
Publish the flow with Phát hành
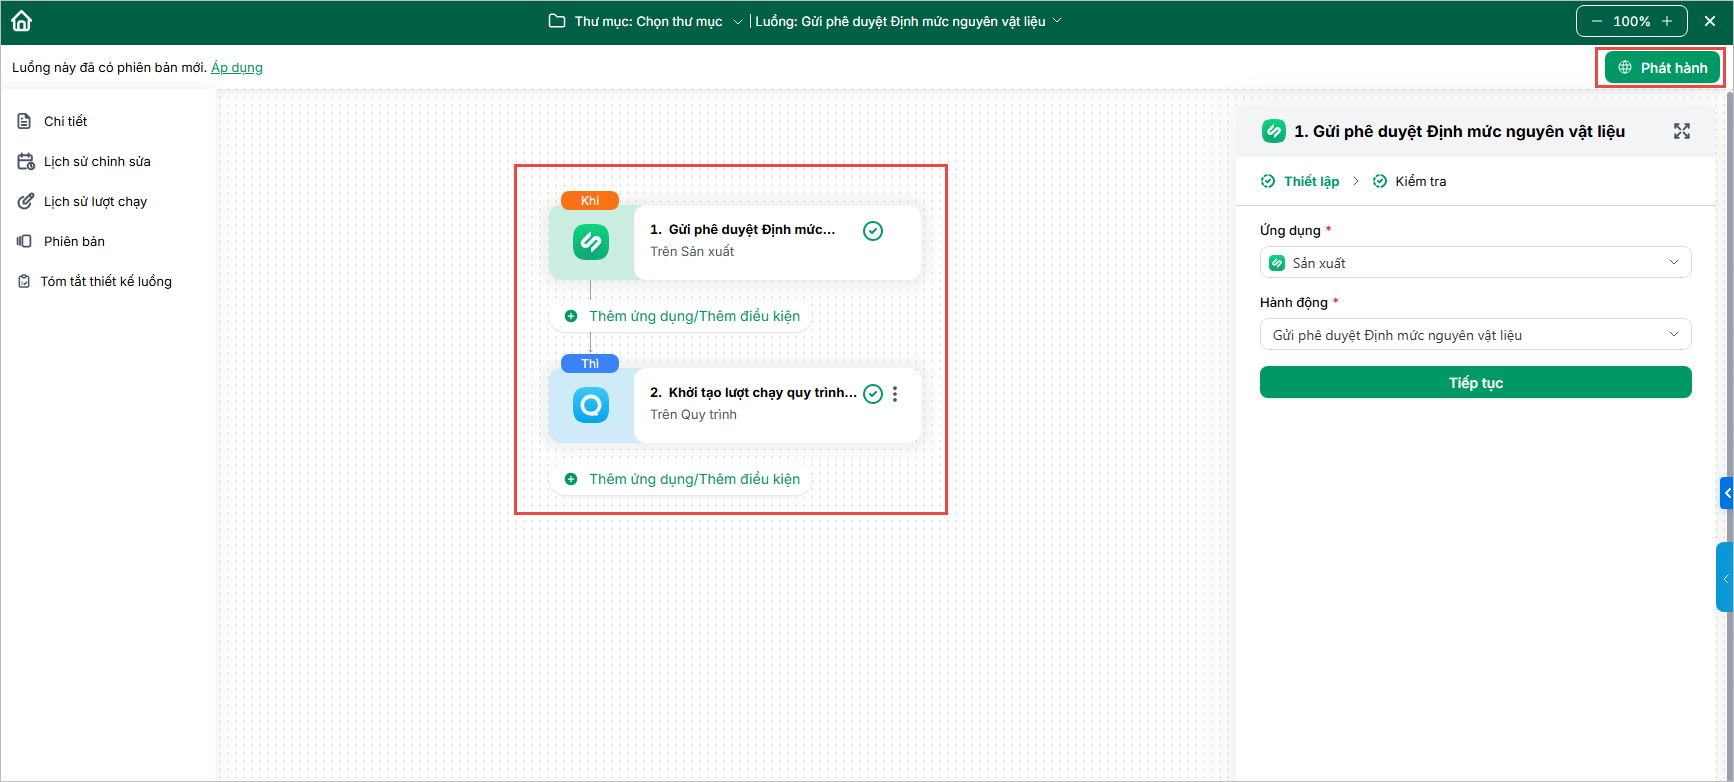click(1663, 67)
